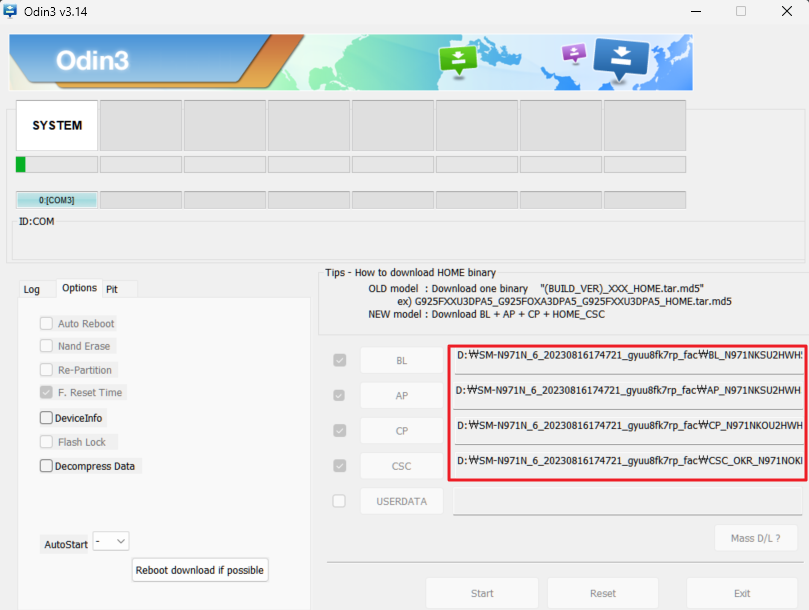The height and width of the screenshot is (610, 809).
Task: Switch to the Log tab
Action: pyautogui.click(x=31, y=290)
